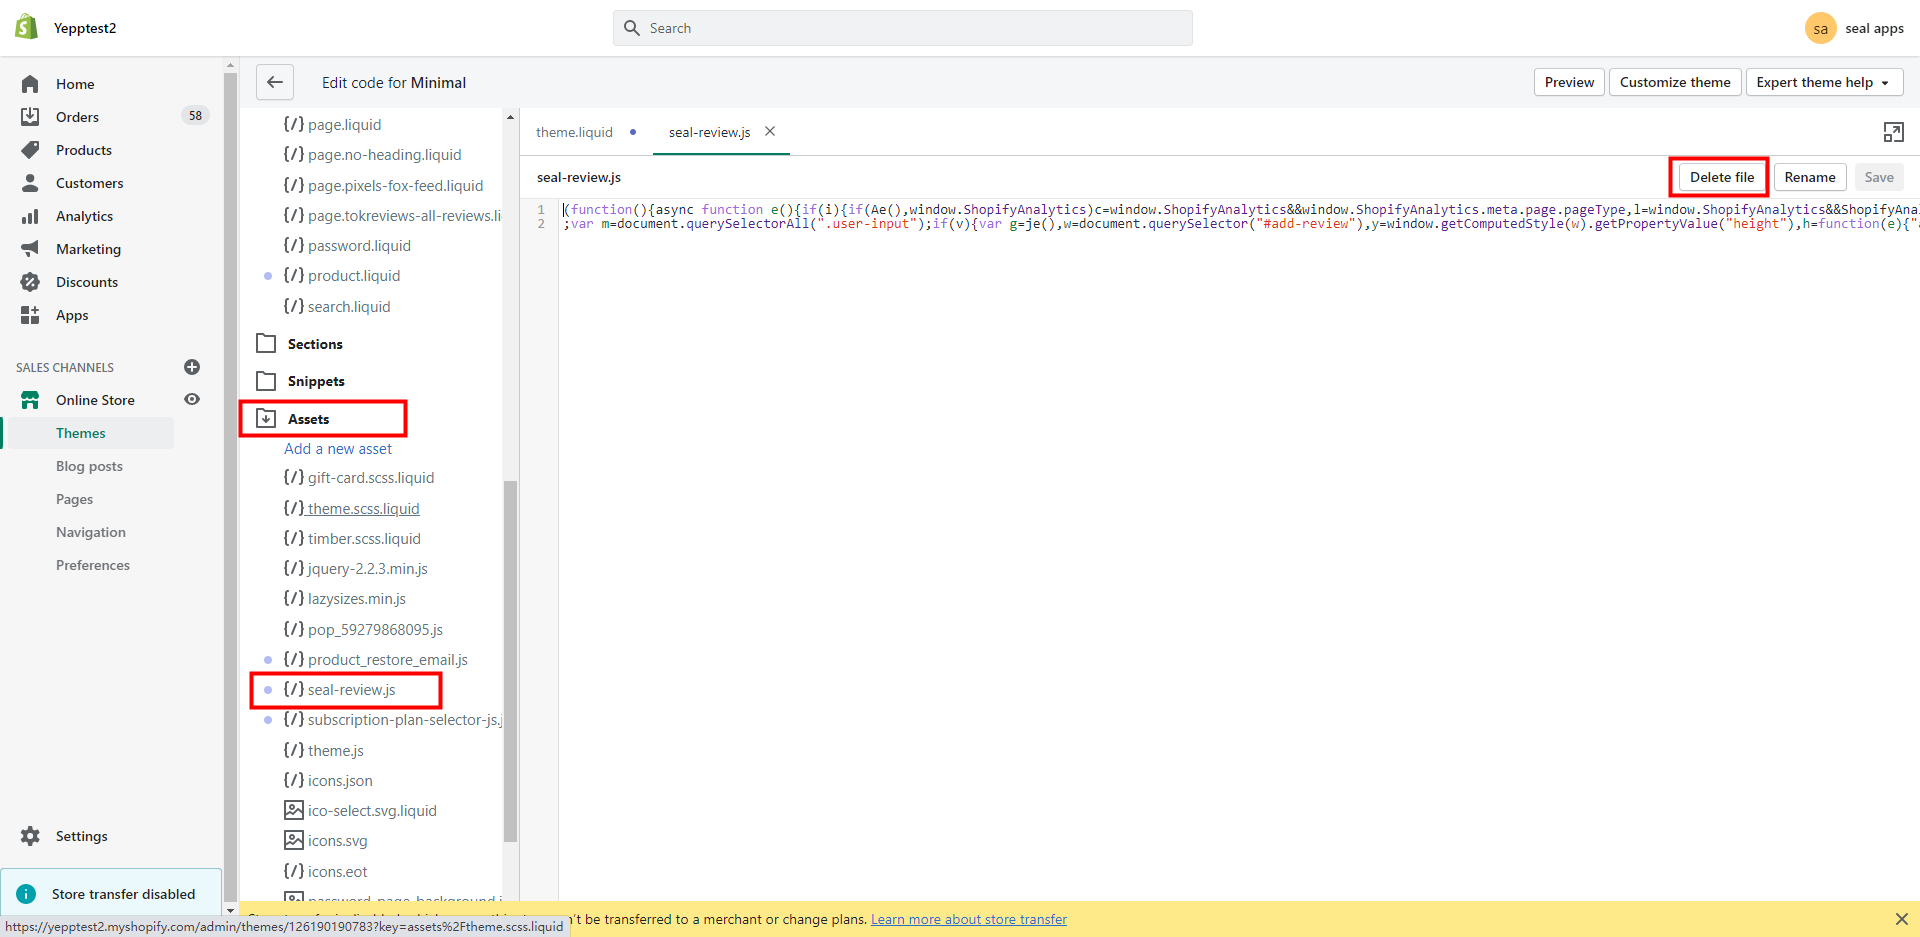Open jquery-2.2.3.min.js file
The image size is (1920, 937).
pyautogui.click(x=356, y=568)
